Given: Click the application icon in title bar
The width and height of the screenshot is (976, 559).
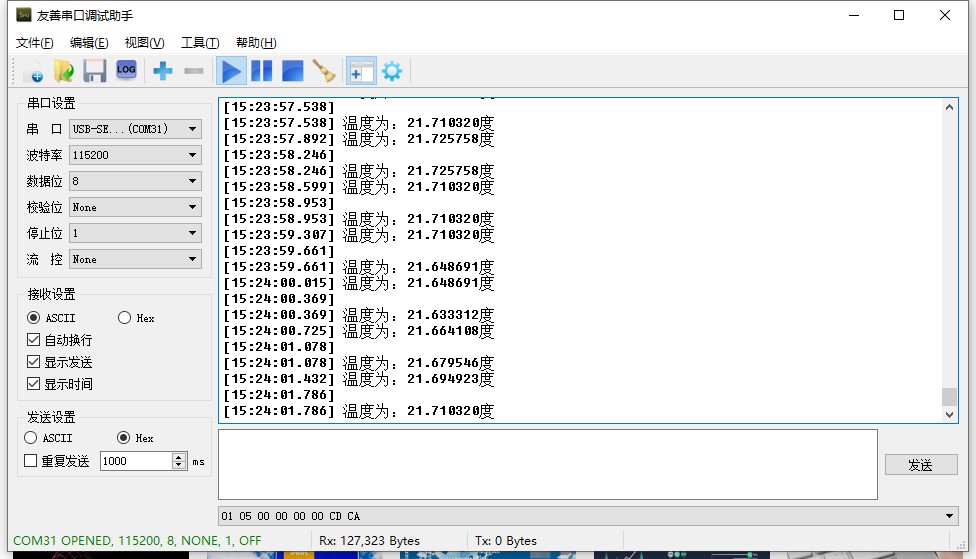Looking at the screenshot, I should (x=24, y=15).
